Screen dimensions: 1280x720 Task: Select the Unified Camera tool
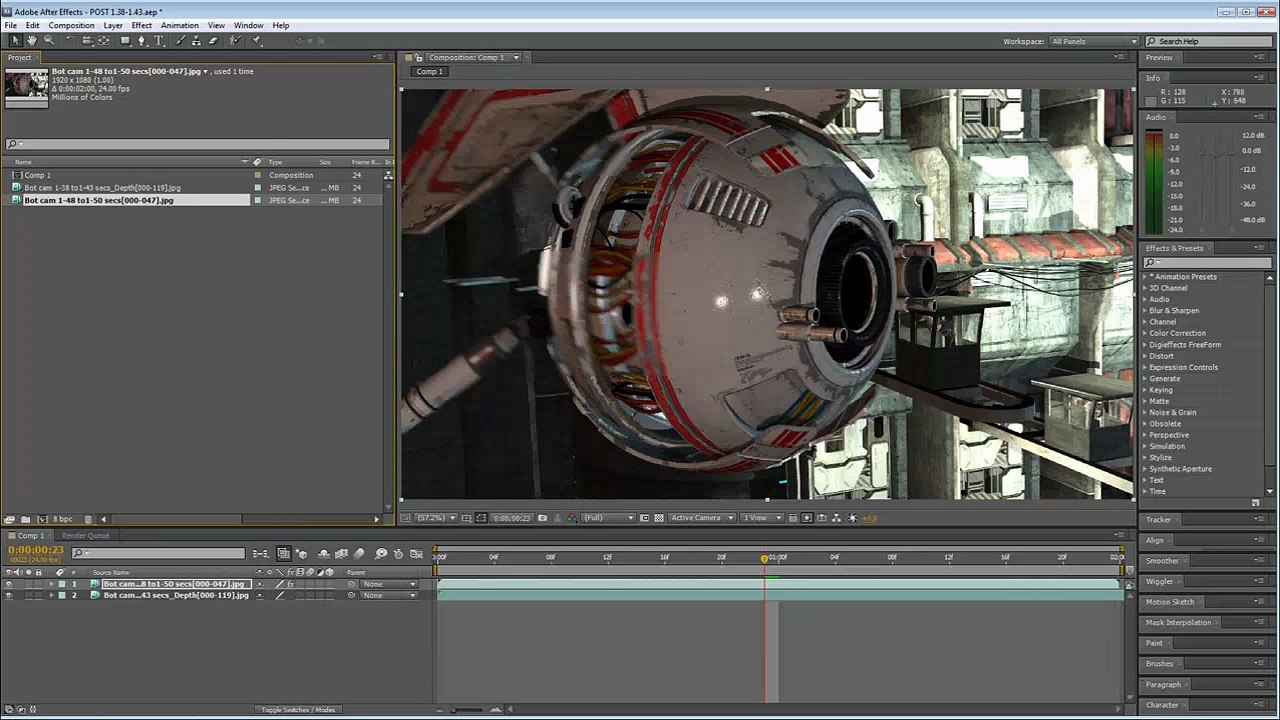[x=87, y=41]
